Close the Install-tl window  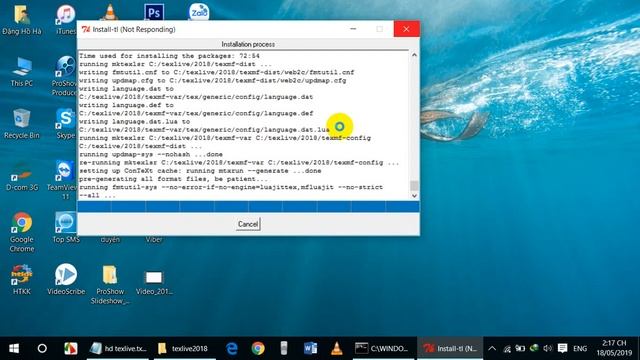pos(406,29)
